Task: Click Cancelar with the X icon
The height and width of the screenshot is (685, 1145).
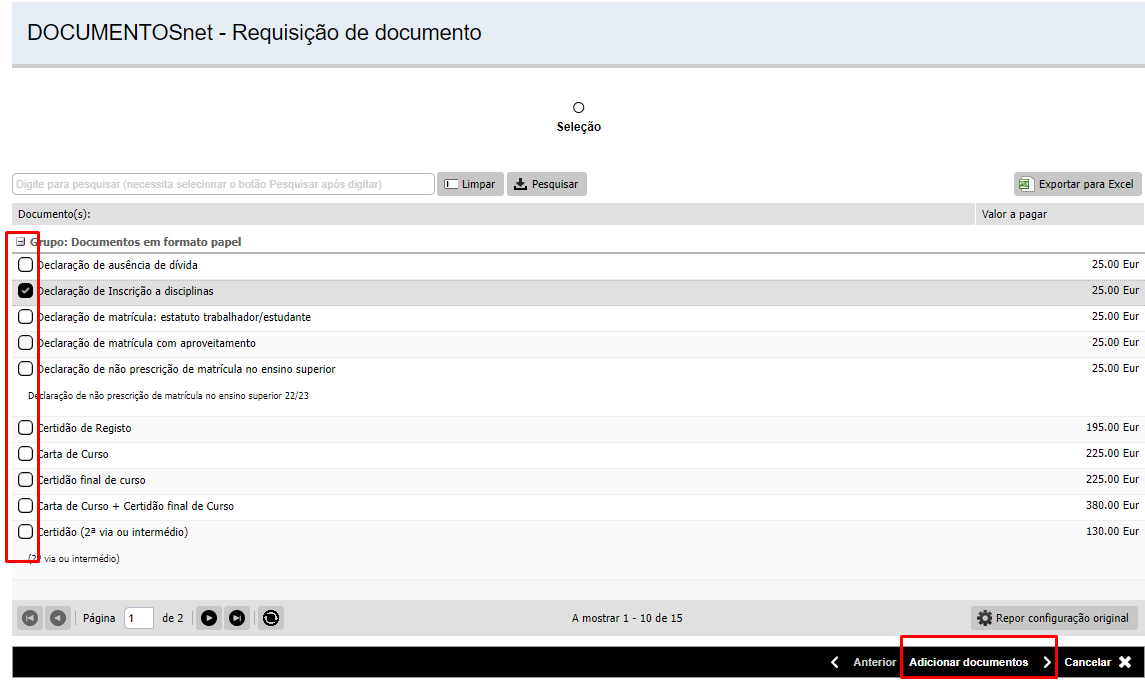Action: click(1097, 662)
